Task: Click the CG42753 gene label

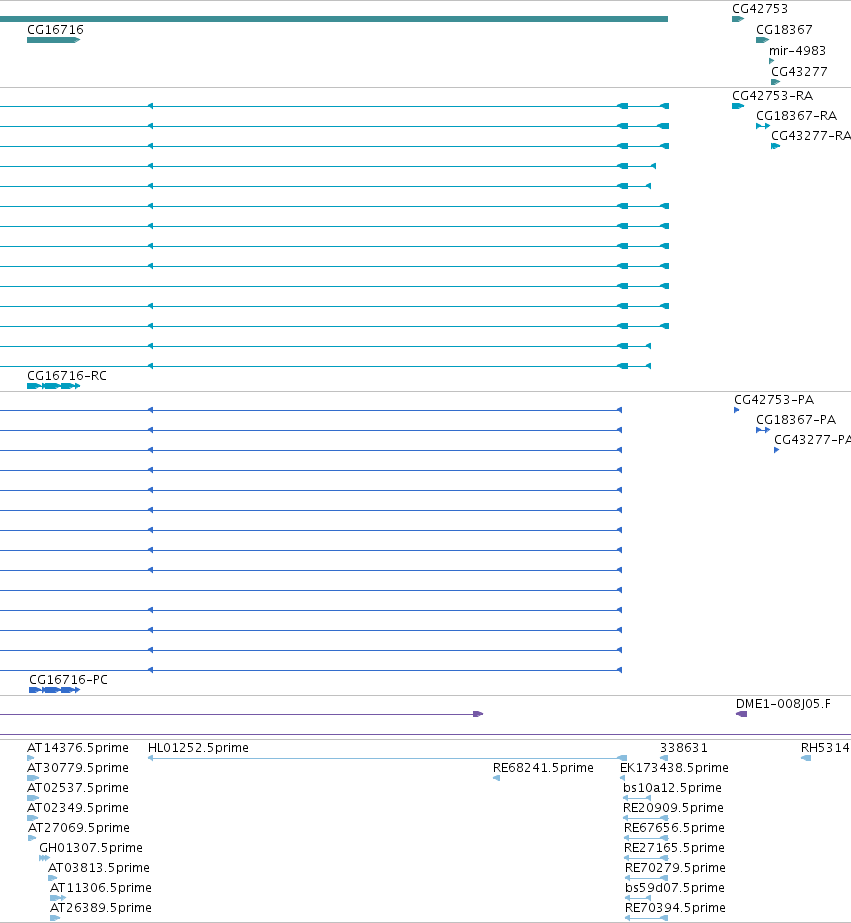Action: pos(760,9)
